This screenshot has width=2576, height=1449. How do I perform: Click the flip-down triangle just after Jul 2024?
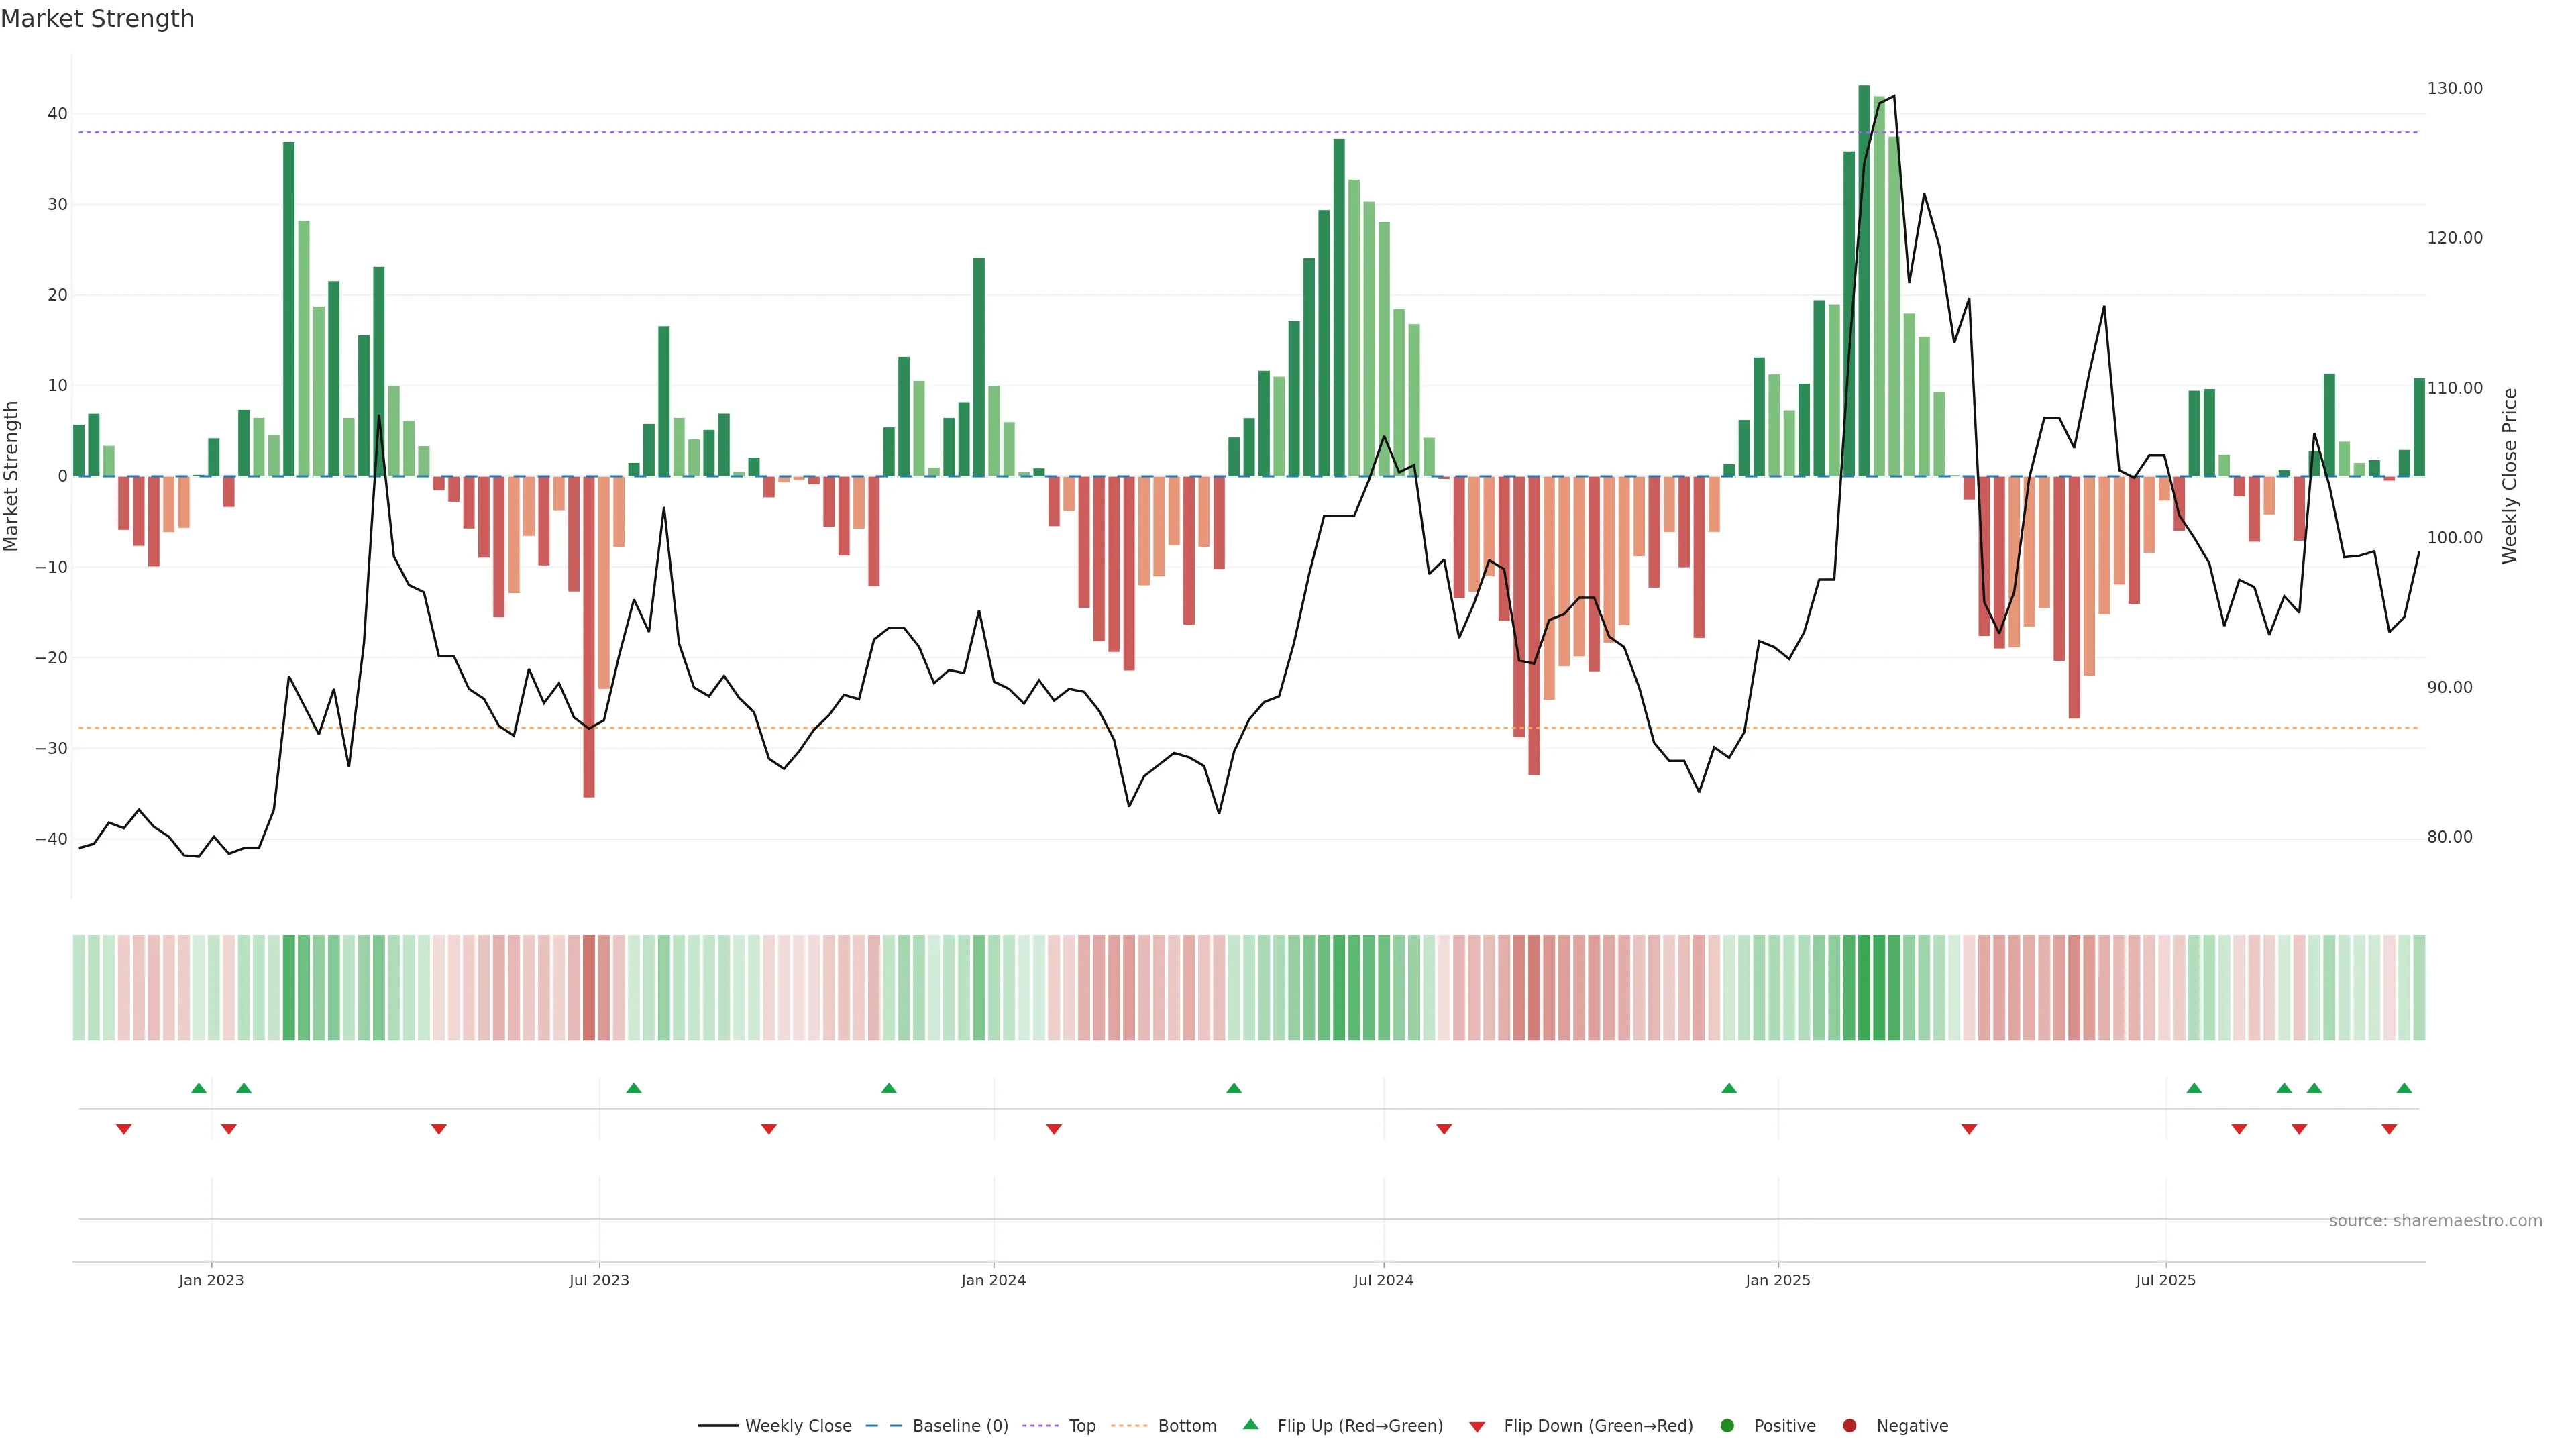pyautogui.click(x=1444, y=1129)
